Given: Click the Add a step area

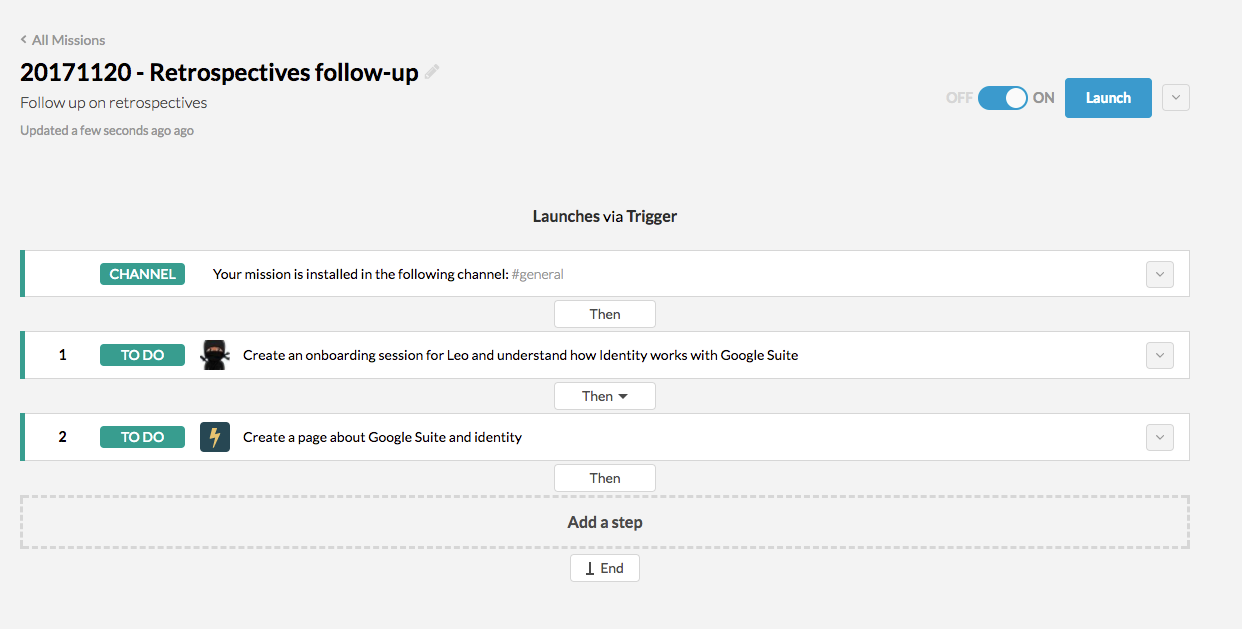Looking at the screenshot, I should coord(605,522).
